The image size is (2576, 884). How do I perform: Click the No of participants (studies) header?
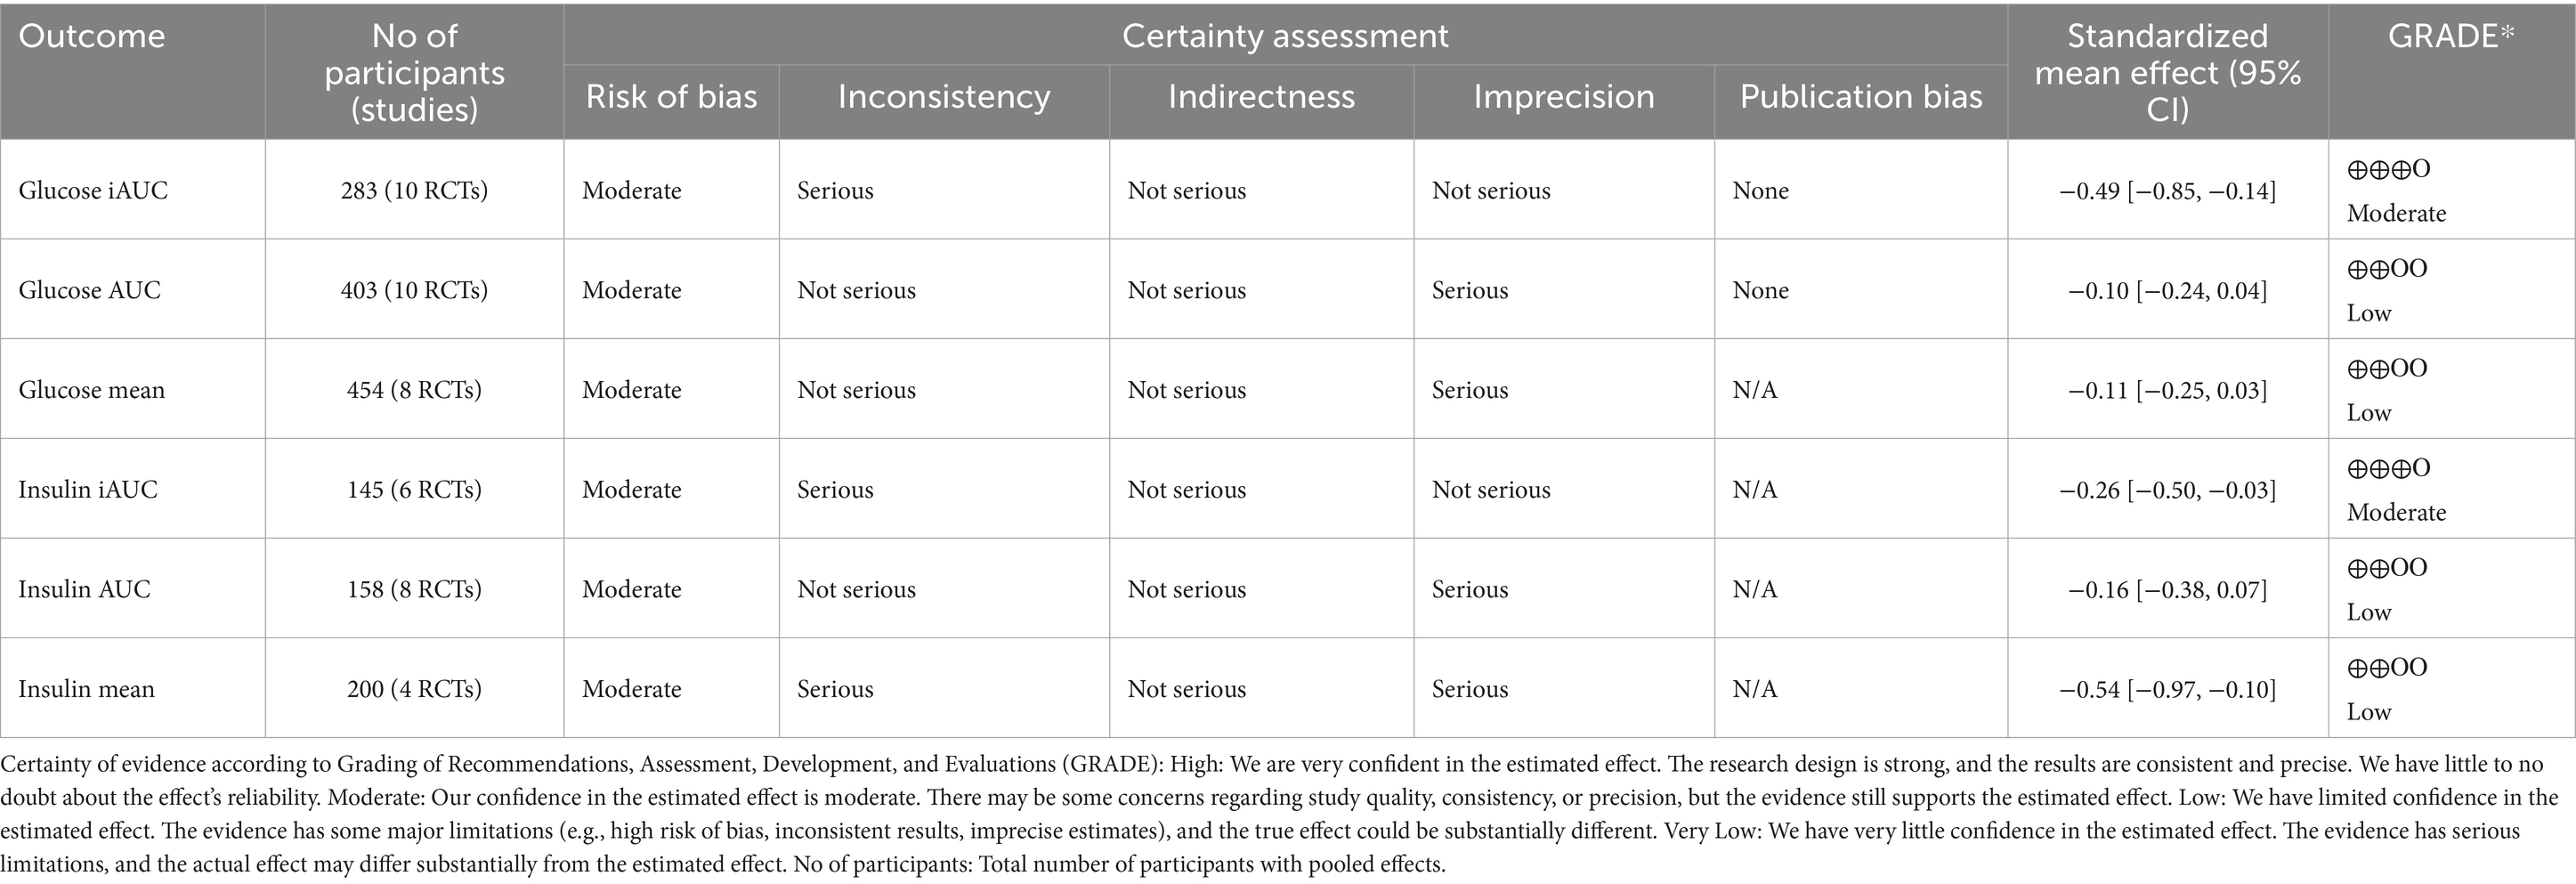414,72
